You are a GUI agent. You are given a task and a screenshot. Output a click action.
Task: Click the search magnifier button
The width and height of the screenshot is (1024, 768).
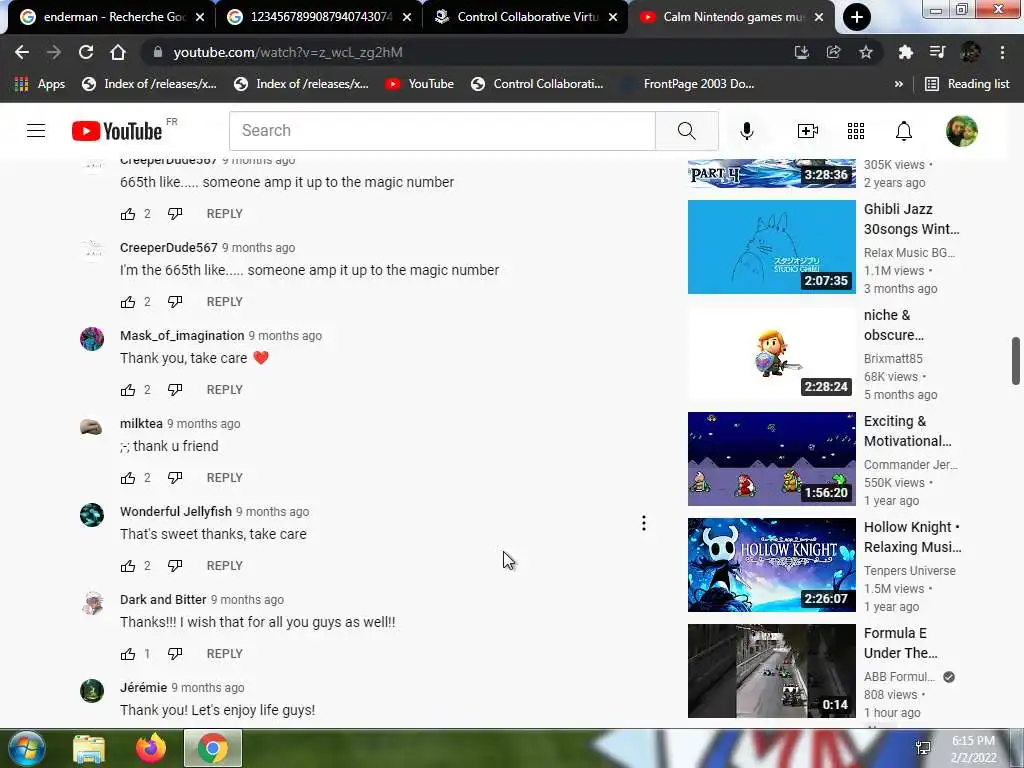[x=686, y=131]
